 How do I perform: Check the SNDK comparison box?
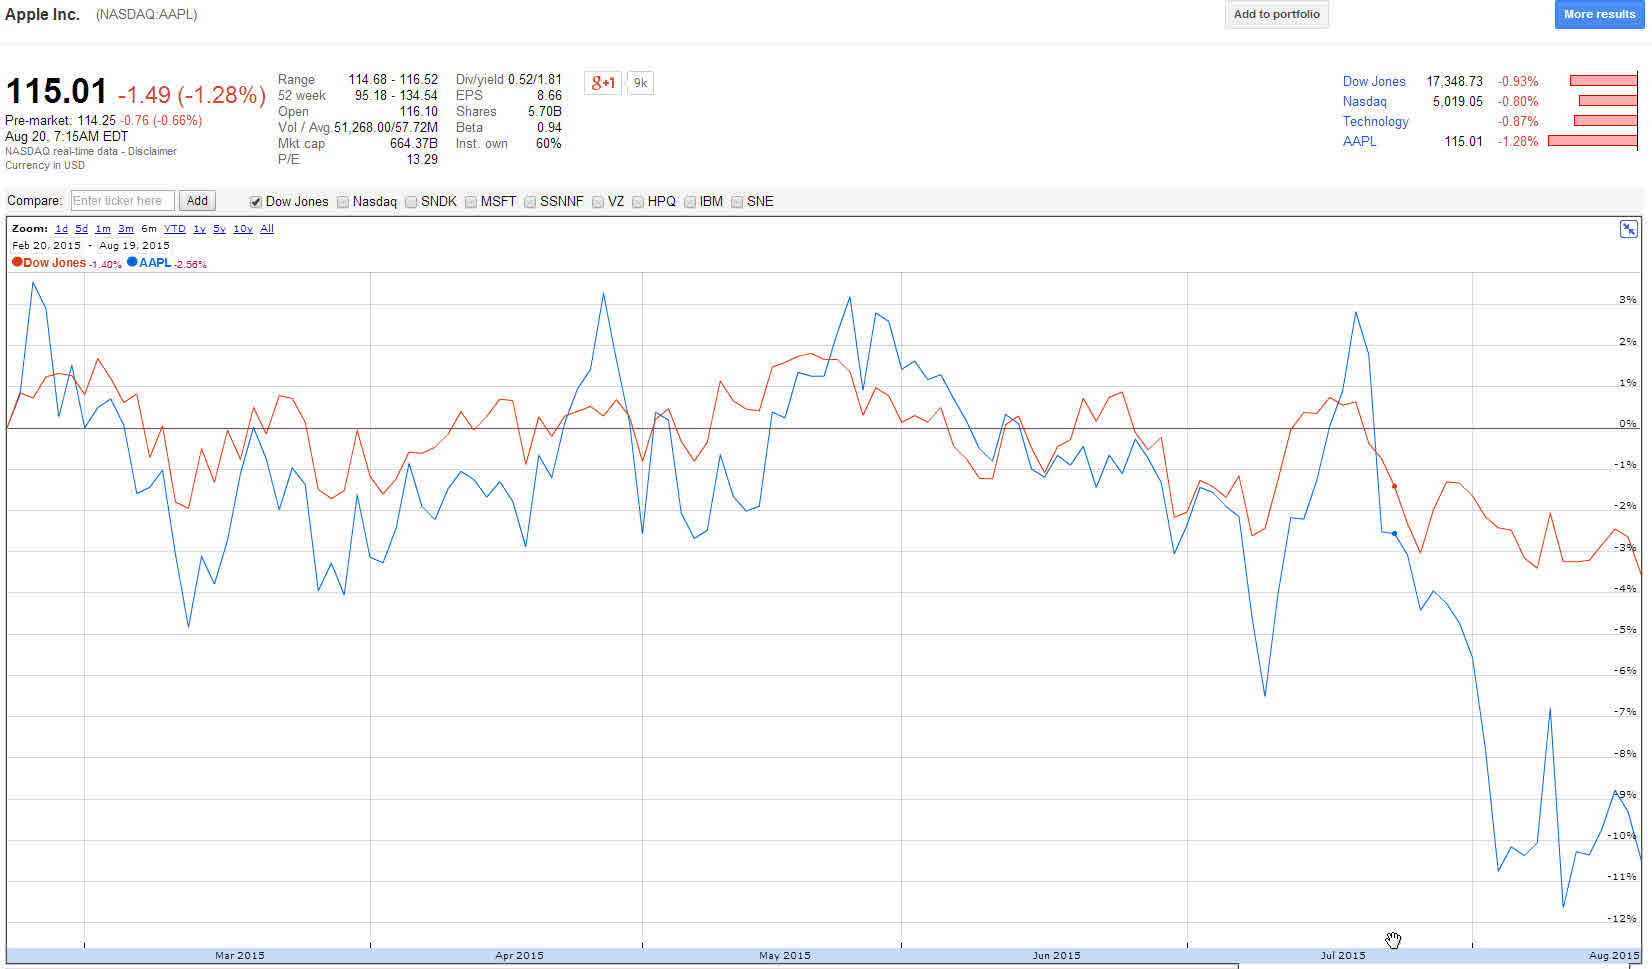click(411, 202)
